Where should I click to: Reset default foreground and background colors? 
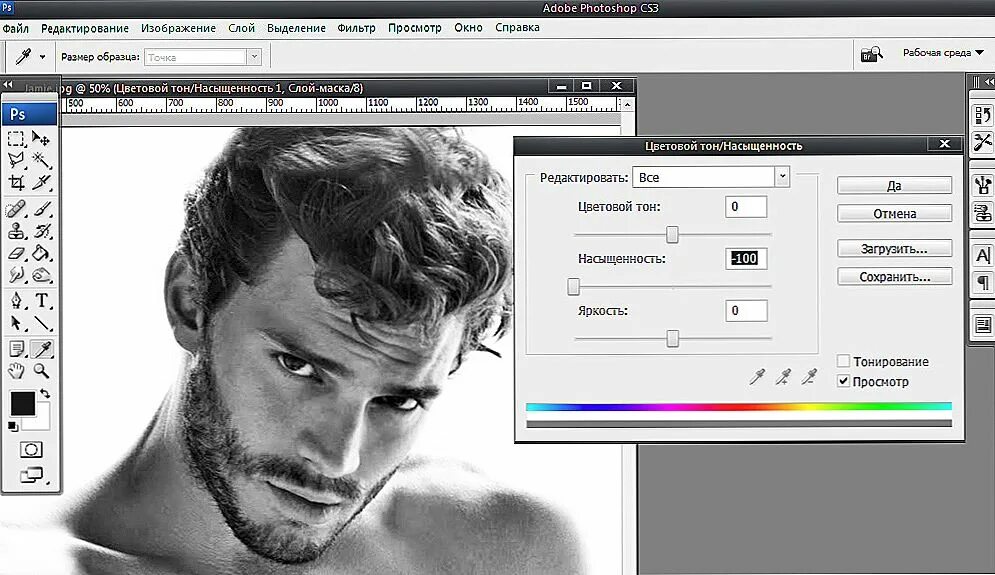(13, 426)
